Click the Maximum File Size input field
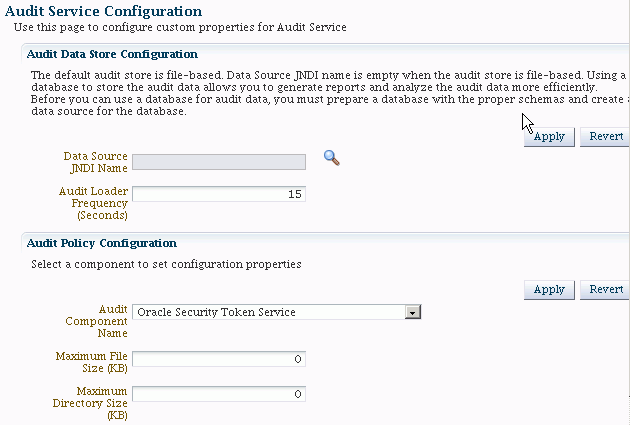Screen dimensions: 630x425 pyautogui.click(x=218, y=359)
